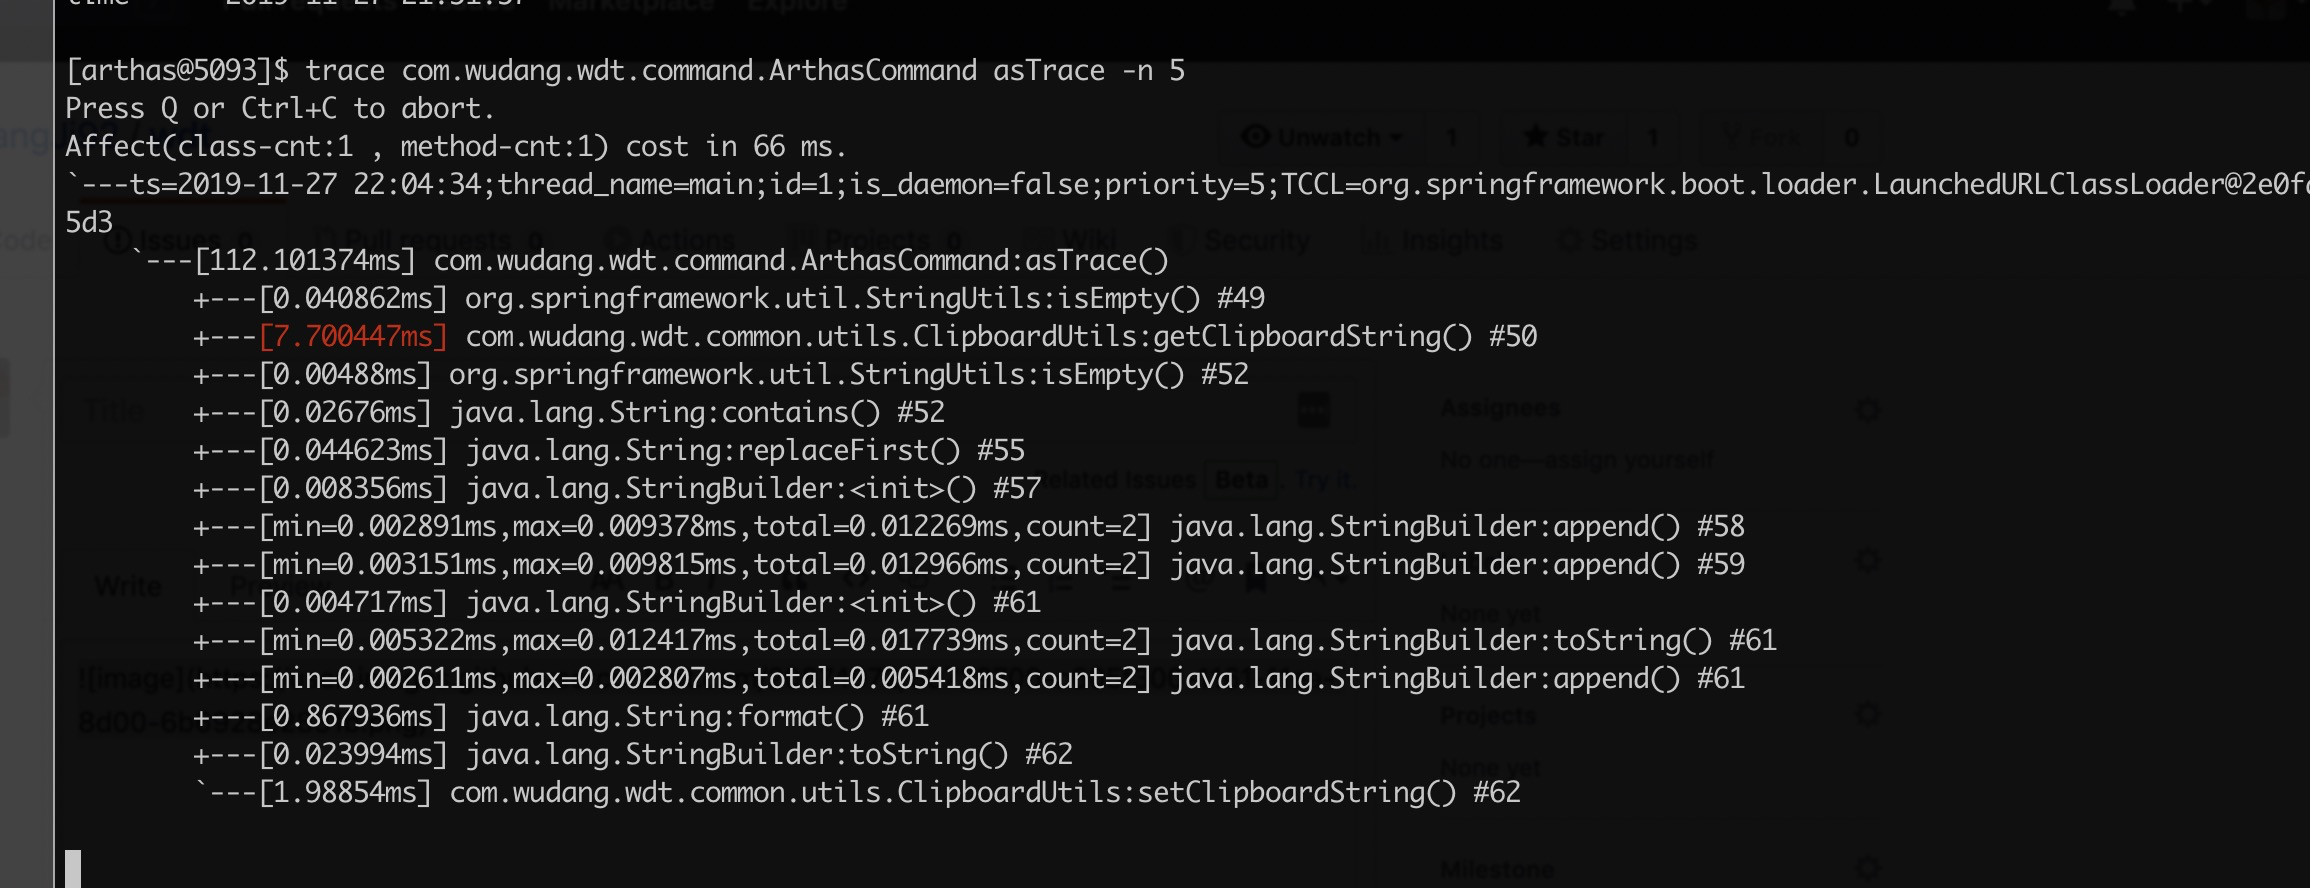Open the Unwatch dropdown
Image resolution: width=2310 pixels, height=888 pixels.
(x=1322, y=137)
